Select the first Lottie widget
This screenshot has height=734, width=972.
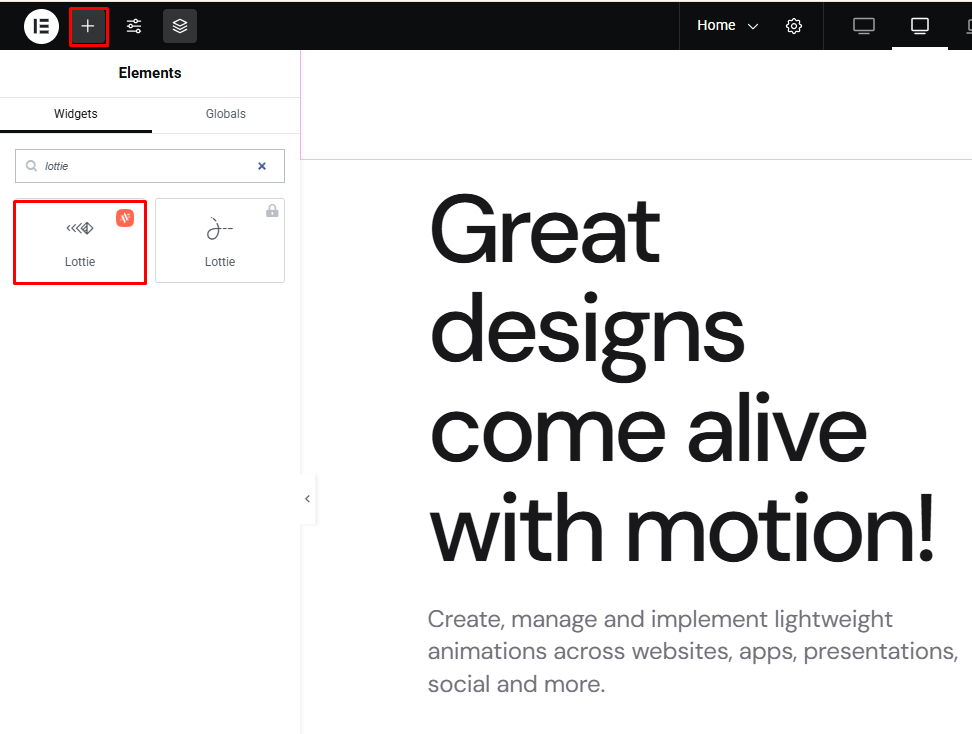80,243
